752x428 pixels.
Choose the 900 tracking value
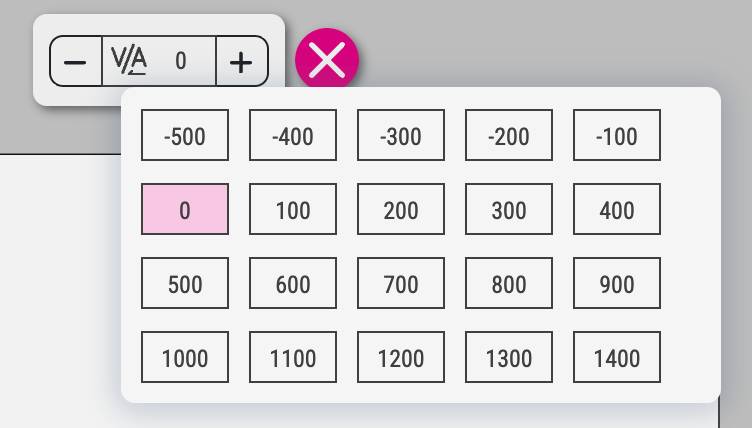pyautogui.click(x=617, y=284)
